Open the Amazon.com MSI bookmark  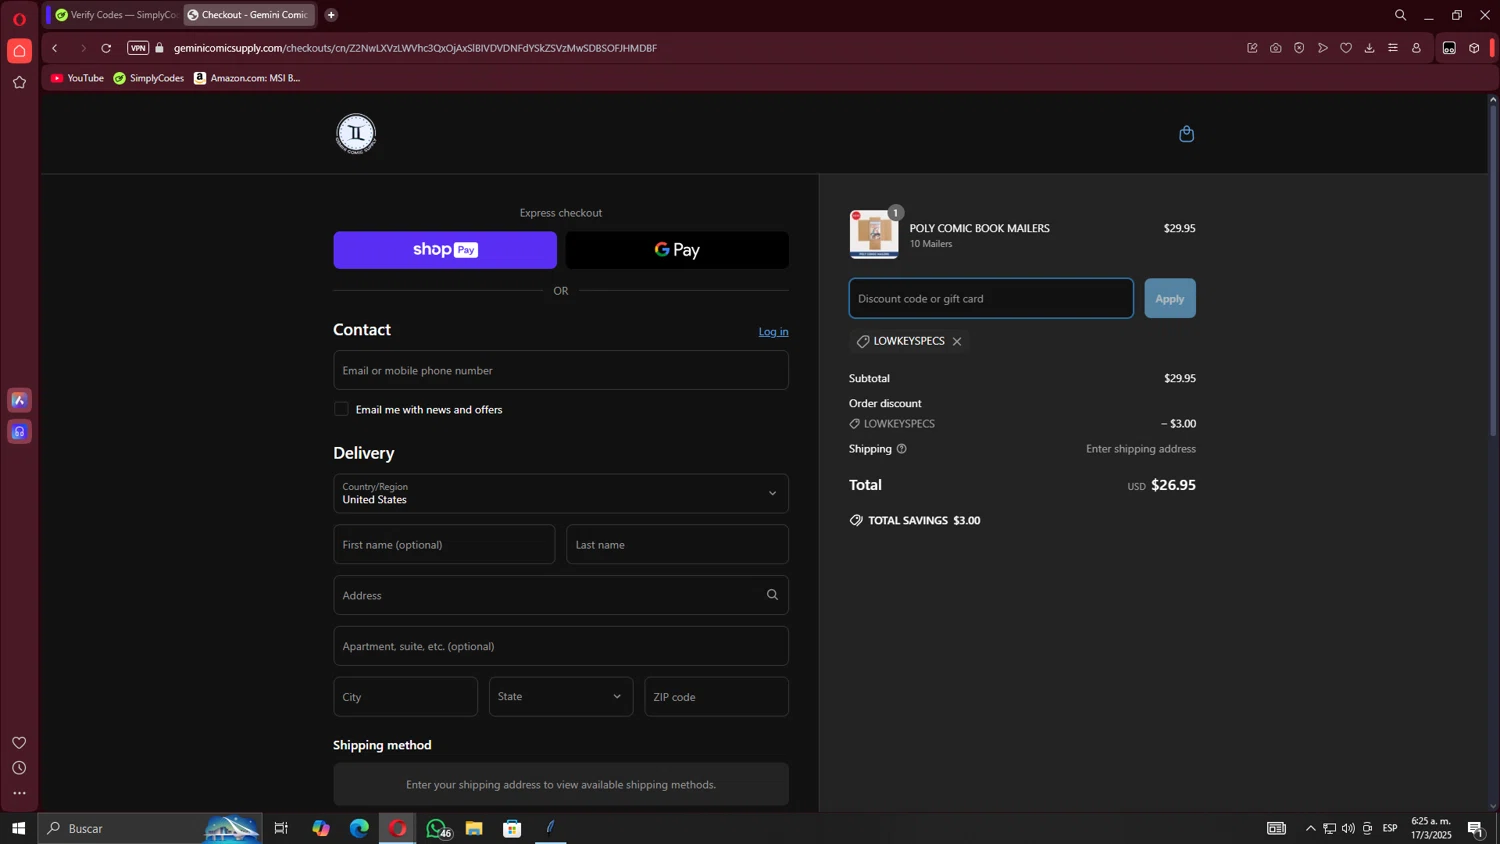(247, 78)
